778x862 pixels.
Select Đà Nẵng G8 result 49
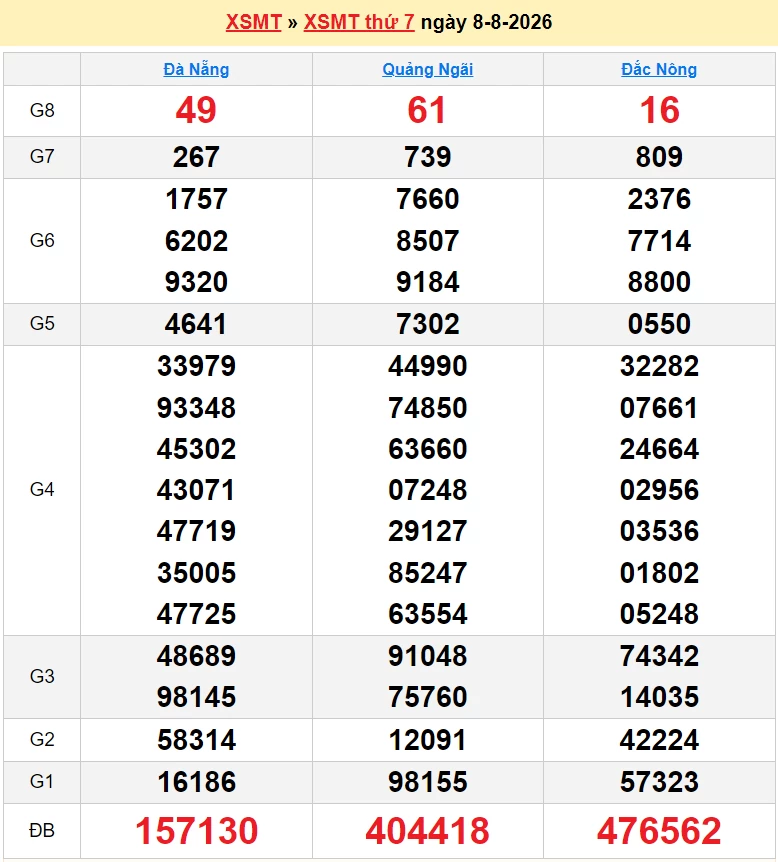pos(196,110)
